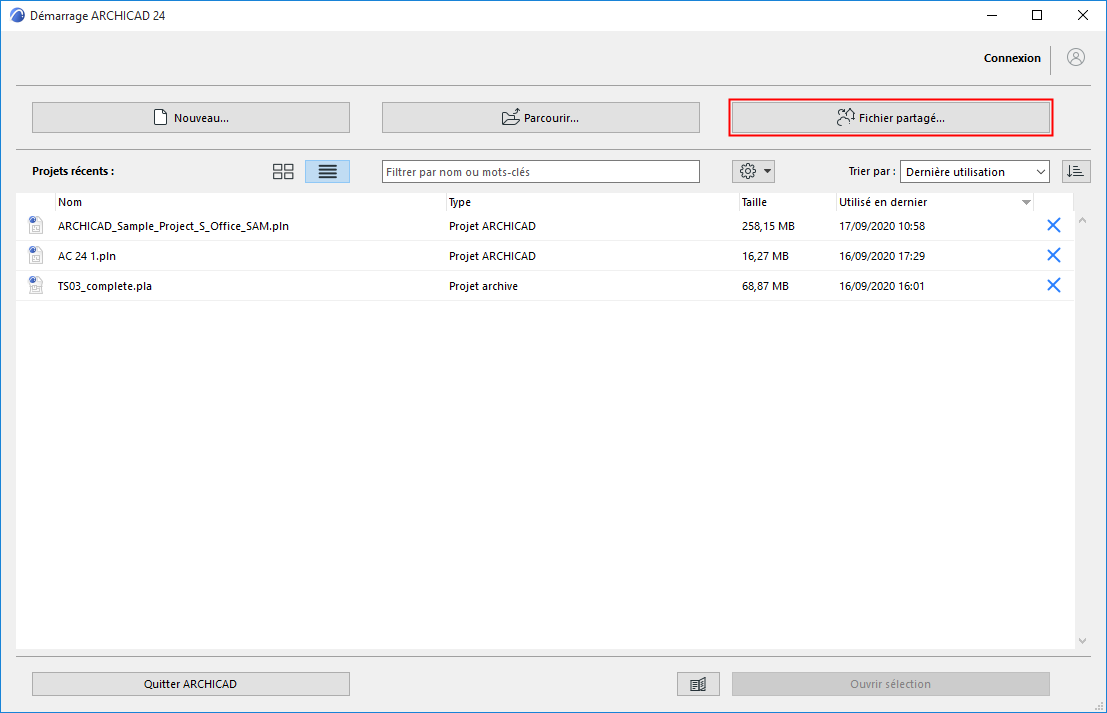Select the AC 24 1.pln project
The width and height of the screenshot is (1107, 713).
coord(545,256)
